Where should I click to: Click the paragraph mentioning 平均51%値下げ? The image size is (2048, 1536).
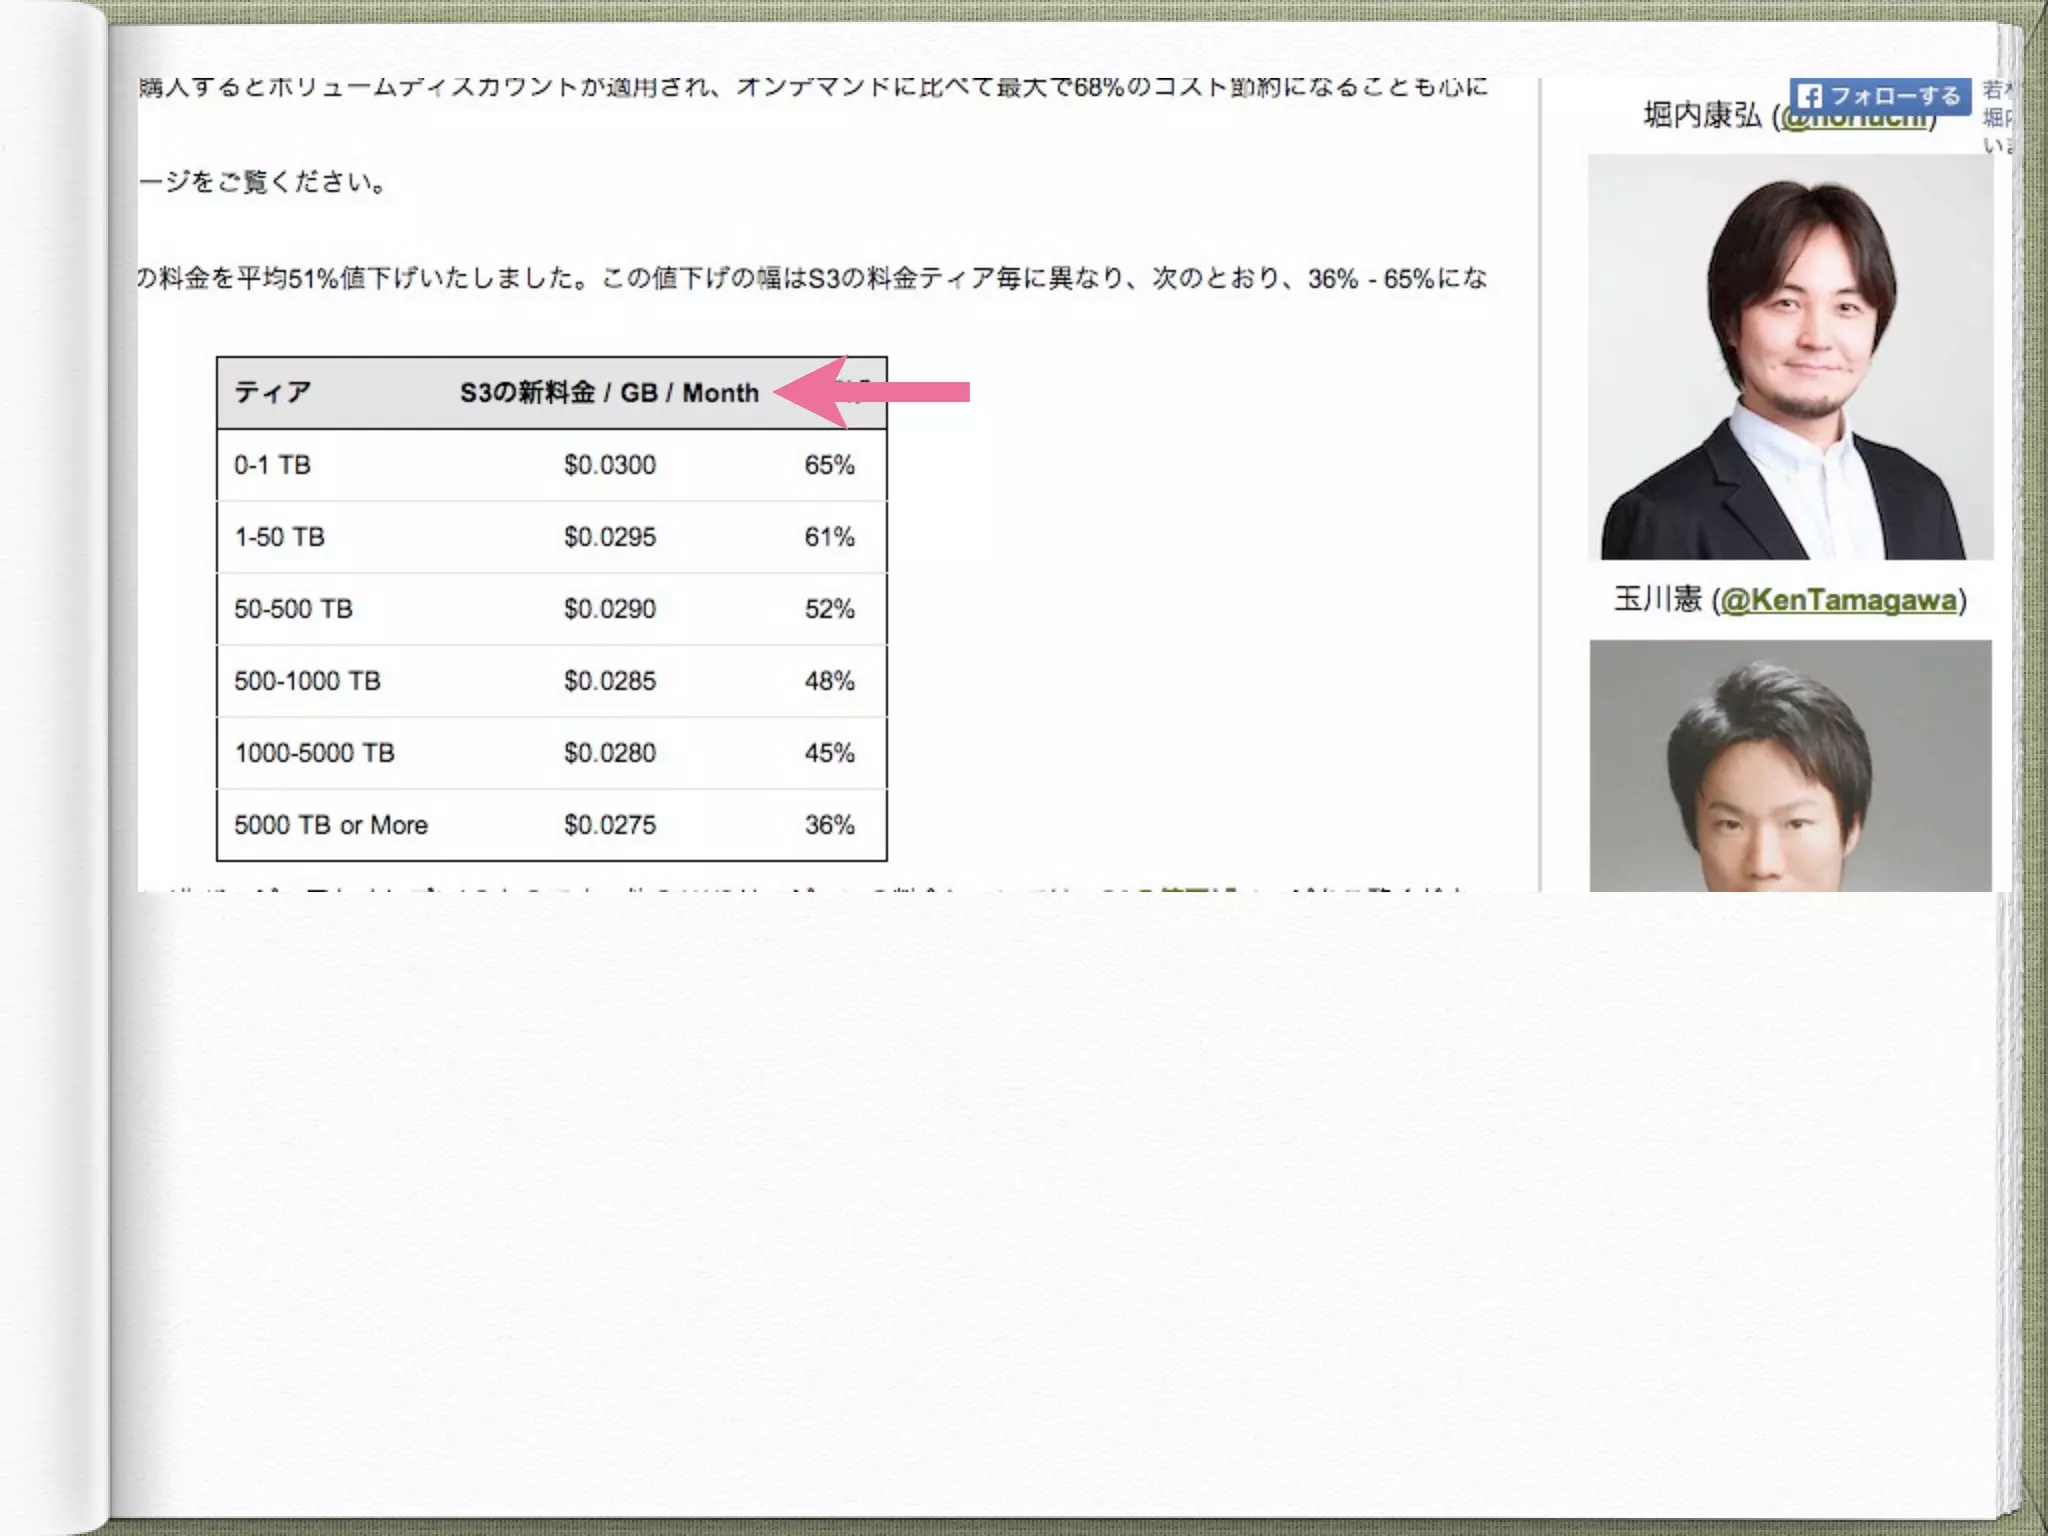(813, 278)
